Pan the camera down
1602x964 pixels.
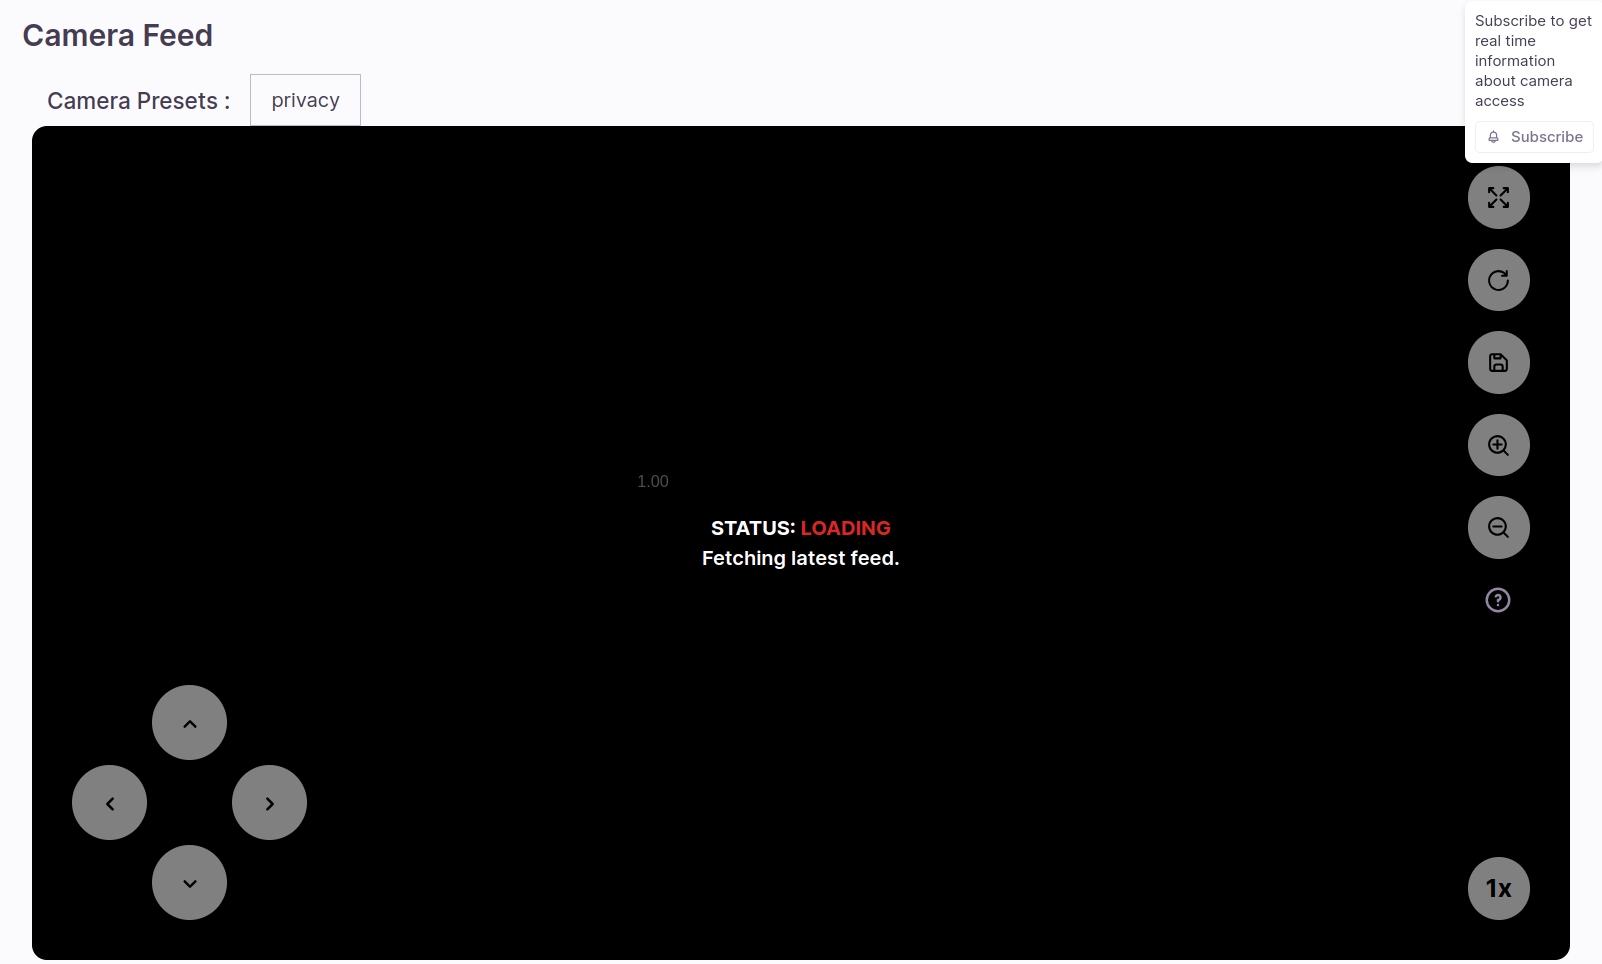point(189,883)
